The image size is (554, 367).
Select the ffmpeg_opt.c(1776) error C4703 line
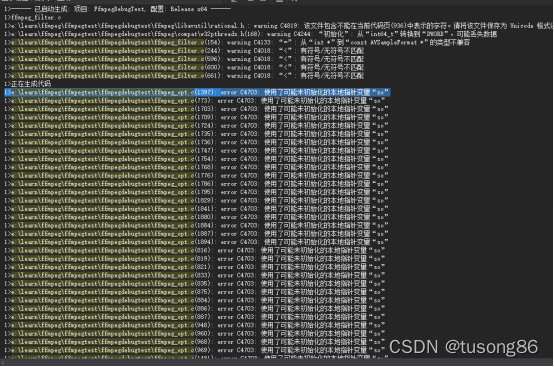click(196, 176)
